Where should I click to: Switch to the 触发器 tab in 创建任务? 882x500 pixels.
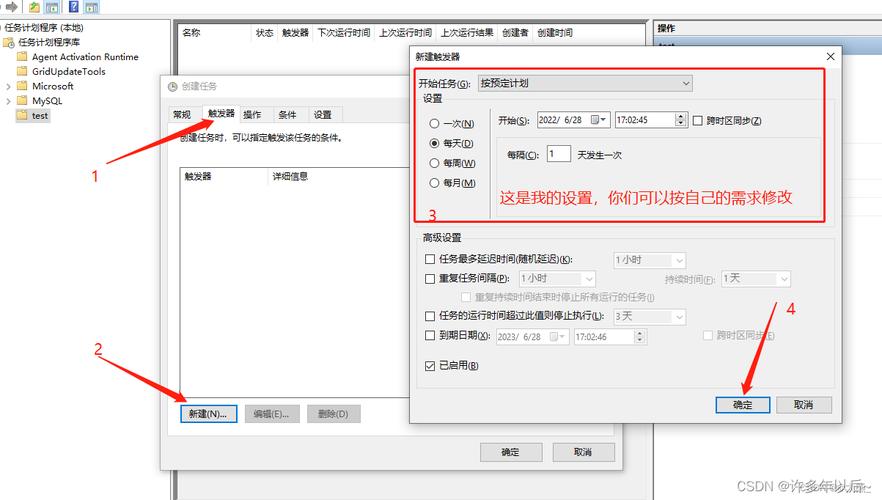[221, 113]
